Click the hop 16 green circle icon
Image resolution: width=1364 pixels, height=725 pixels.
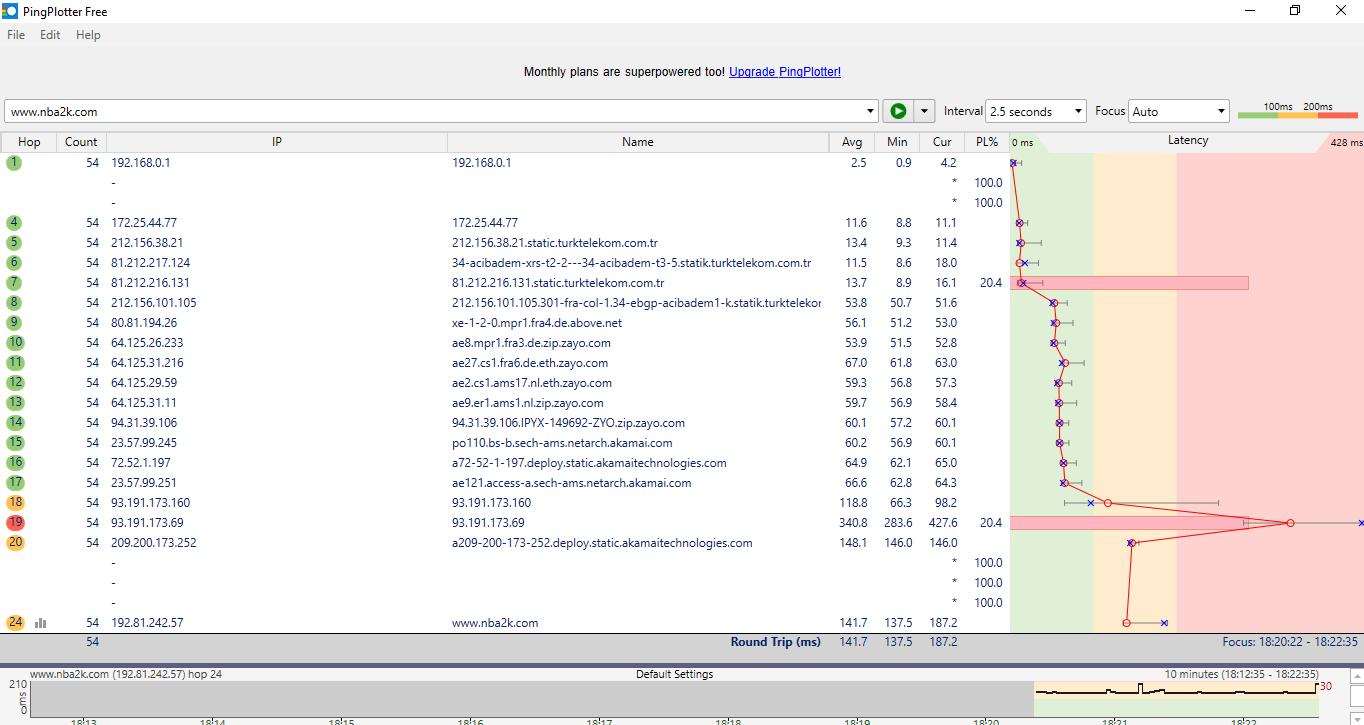pyautogui.click(x=14, y=462)
